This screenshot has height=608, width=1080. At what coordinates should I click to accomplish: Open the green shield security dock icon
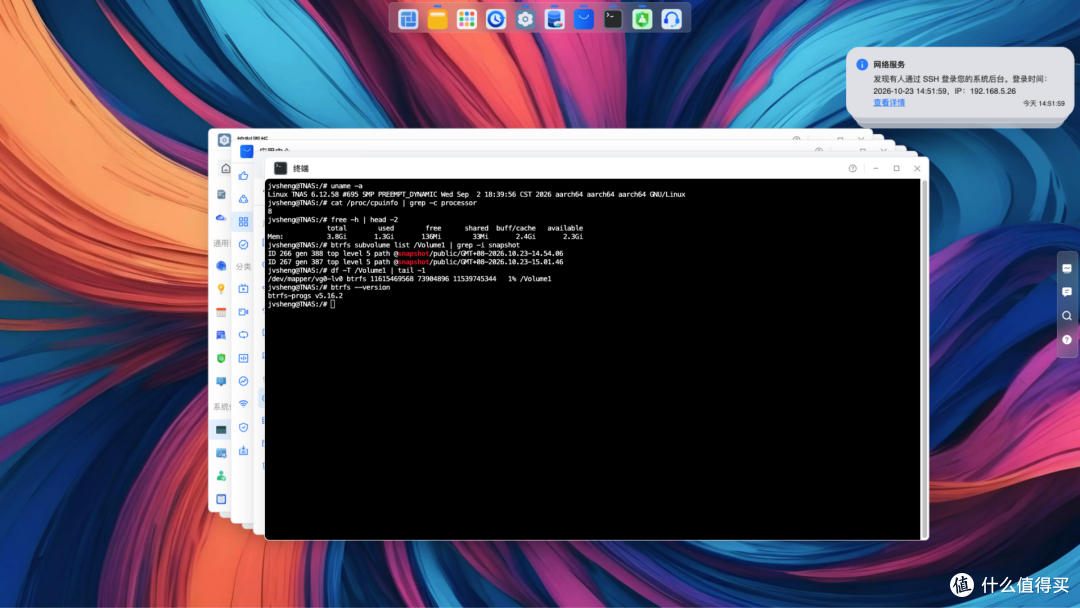click(642, 19)
